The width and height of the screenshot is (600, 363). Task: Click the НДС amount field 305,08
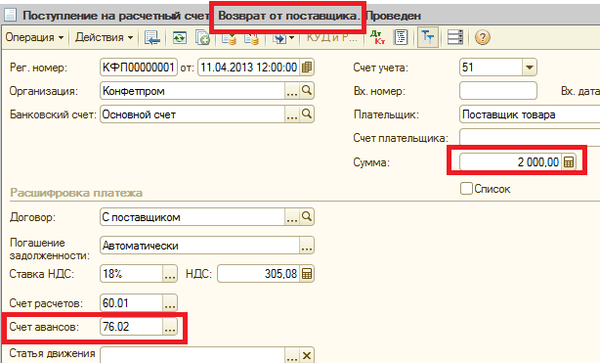[259, 274]
